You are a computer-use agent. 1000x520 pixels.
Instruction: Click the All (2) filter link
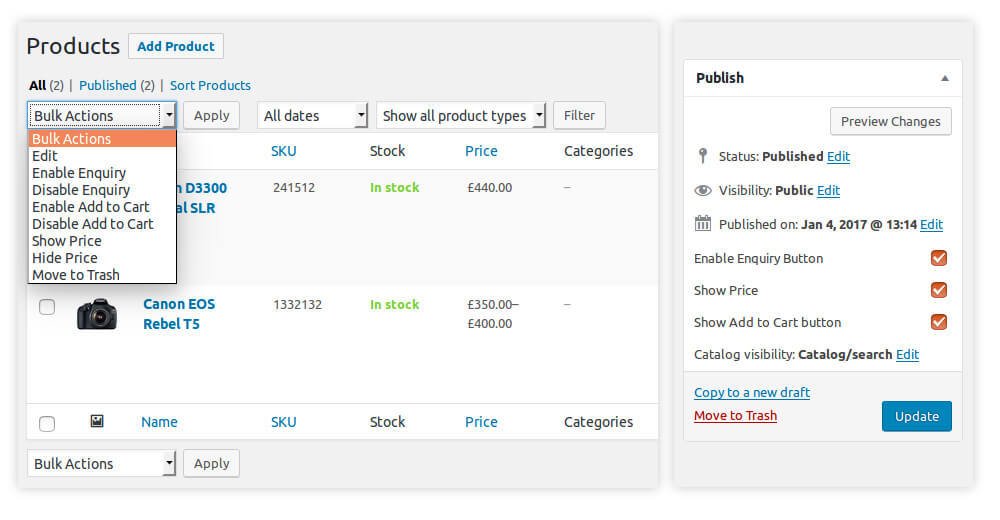46,85
